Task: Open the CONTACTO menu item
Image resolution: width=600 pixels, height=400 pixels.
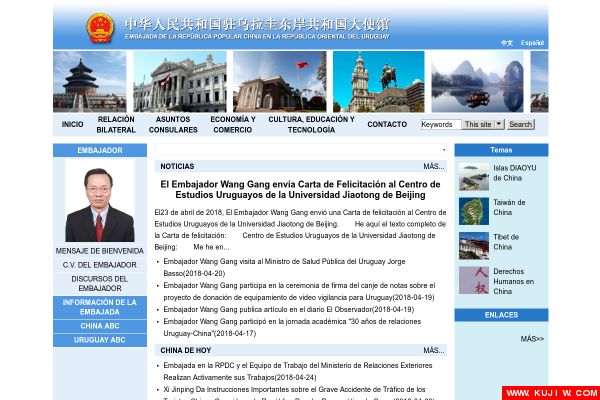Action: point(387,124)
